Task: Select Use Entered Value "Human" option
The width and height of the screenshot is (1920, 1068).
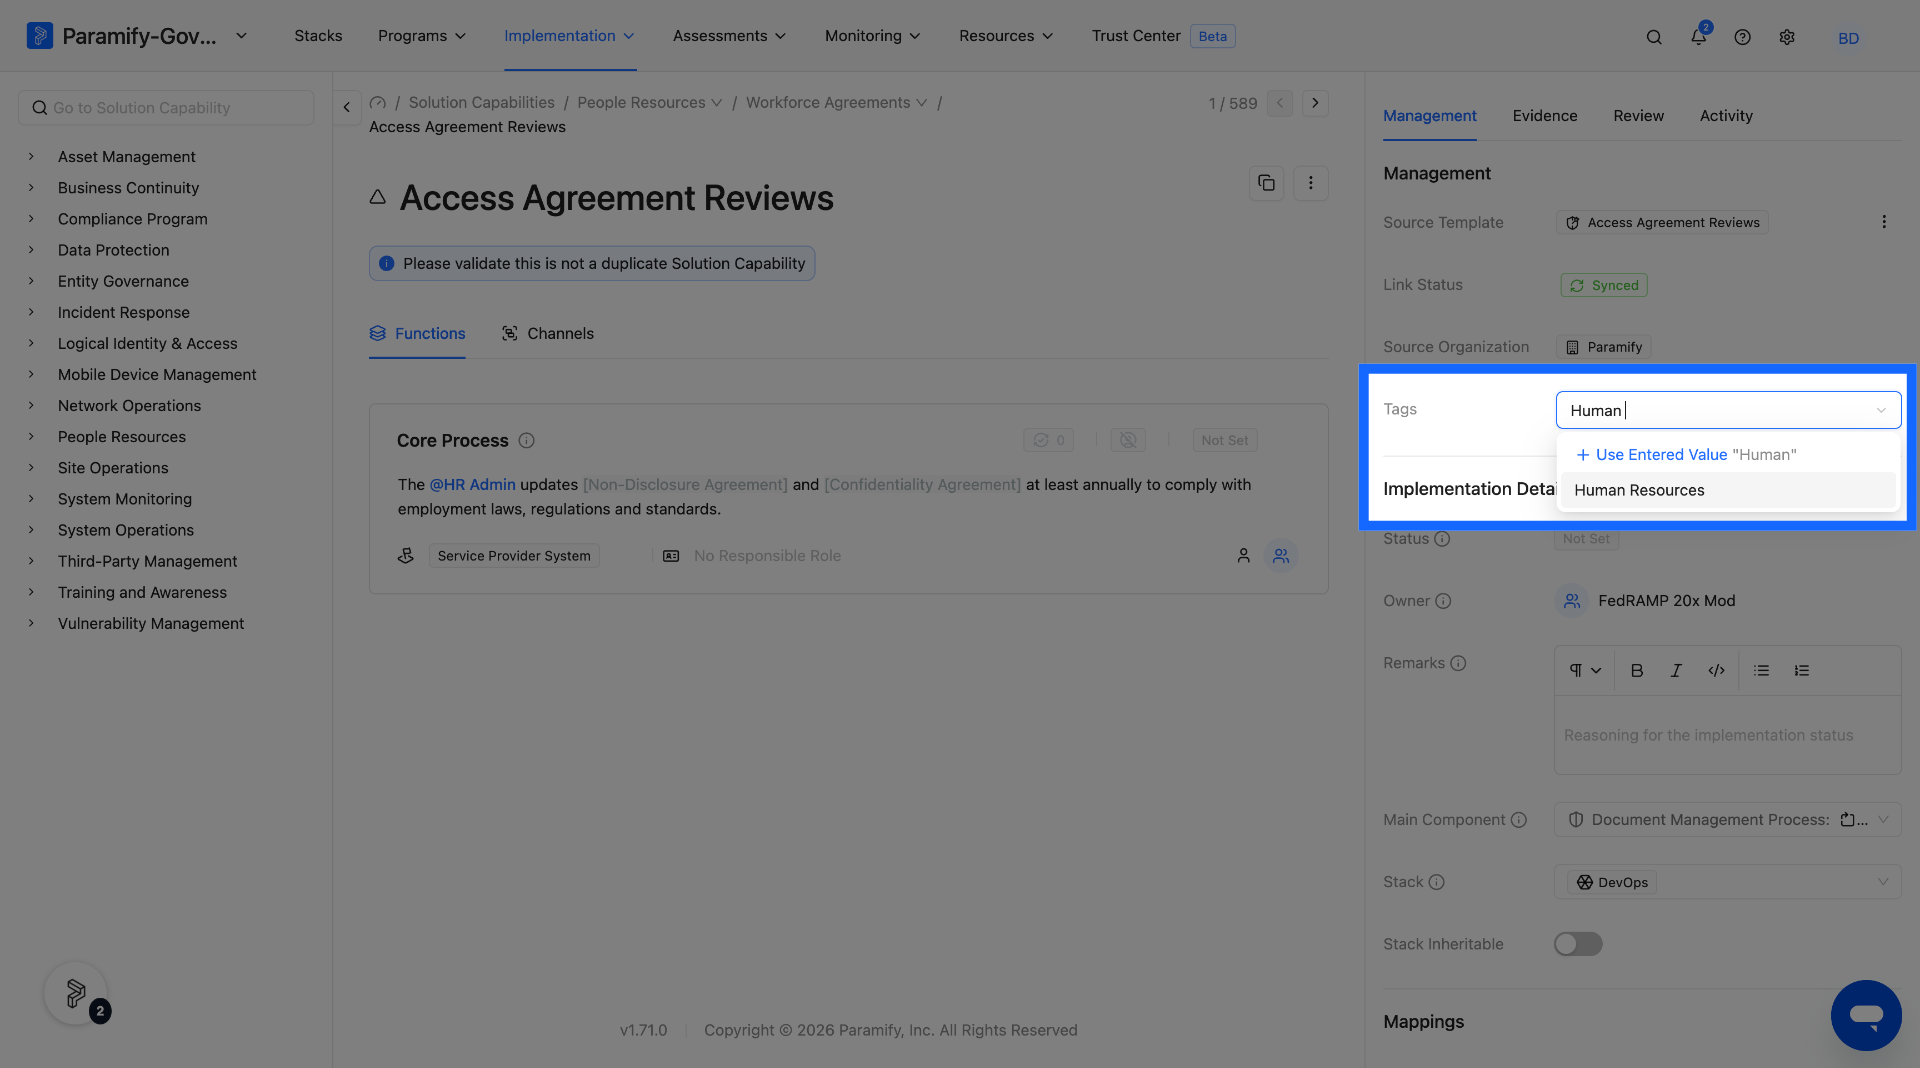Action: (x=1727, y=455)
